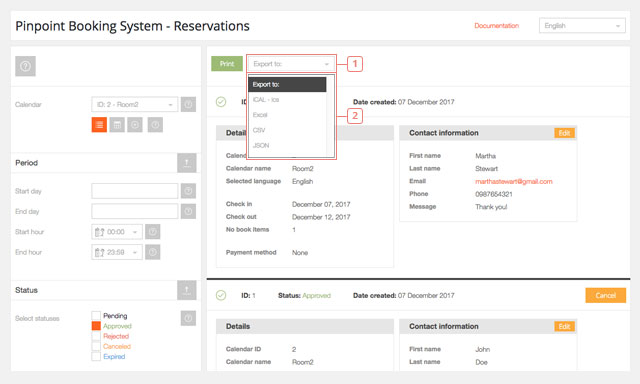Click the 'Status' section title
Image resolution: width=640 pixels, height=384 pixels.
[27, 290]
